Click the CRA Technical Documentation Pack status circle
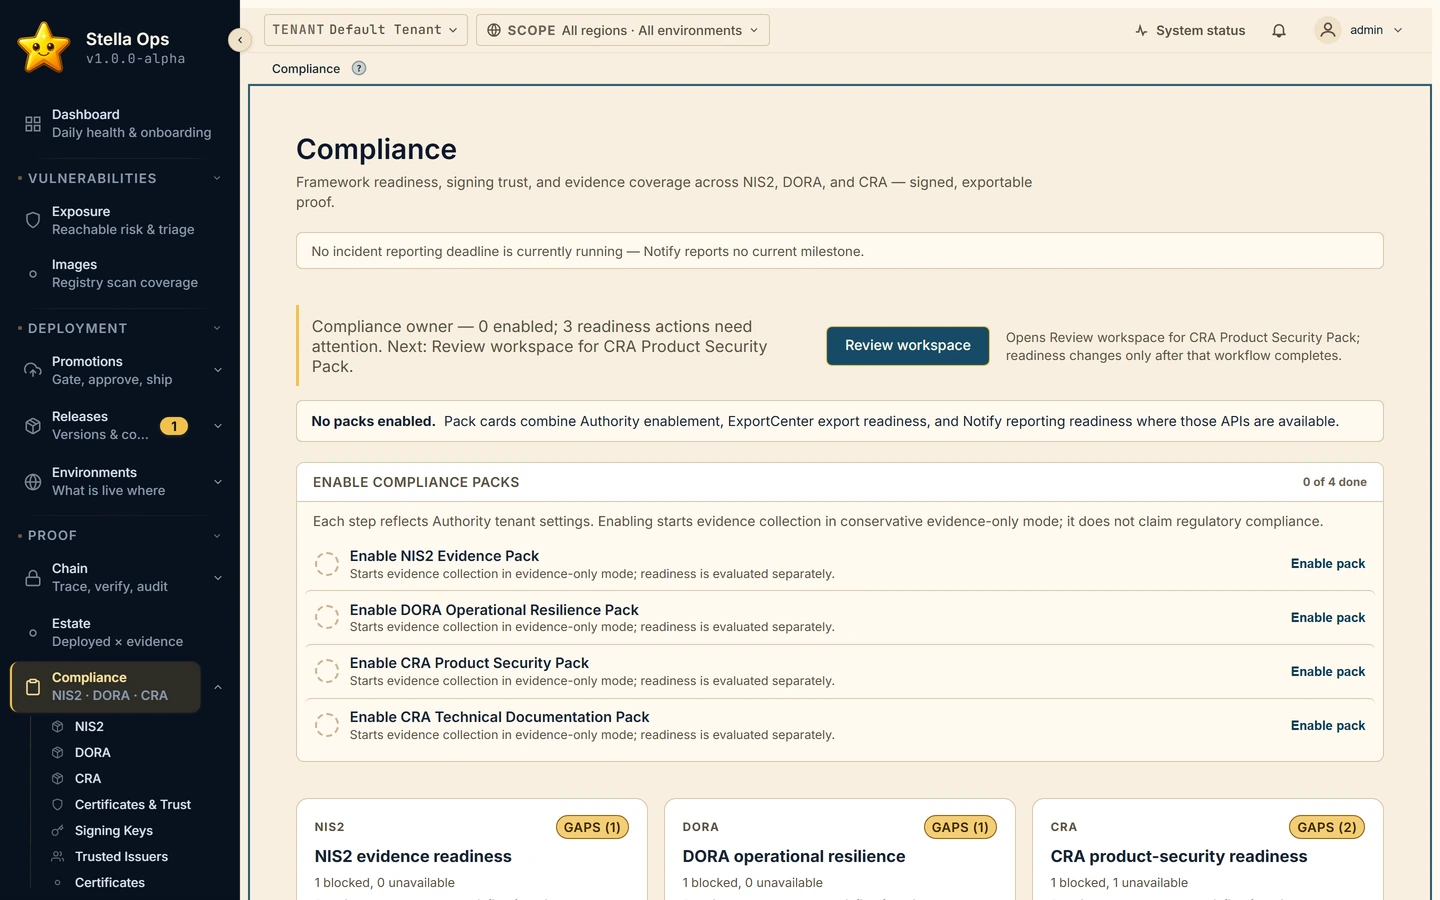Image resolution: width=1440 pixels, height=900 pixels. [327, 725]
